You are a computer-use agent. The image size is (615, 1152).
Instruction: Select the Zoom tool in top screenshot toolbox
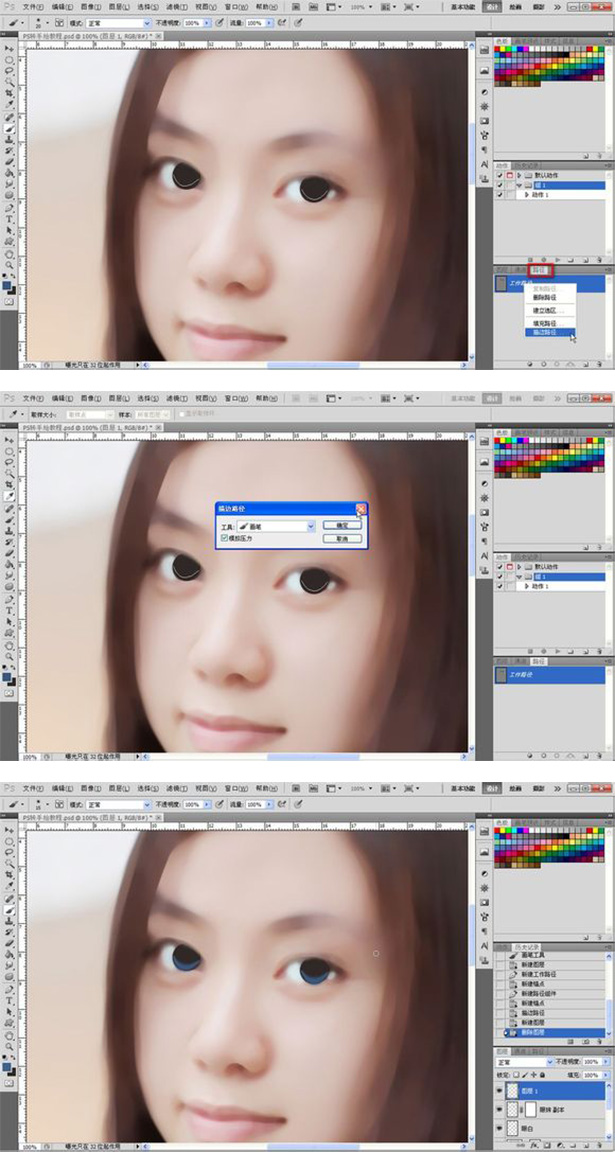click(x=10, y=265)
